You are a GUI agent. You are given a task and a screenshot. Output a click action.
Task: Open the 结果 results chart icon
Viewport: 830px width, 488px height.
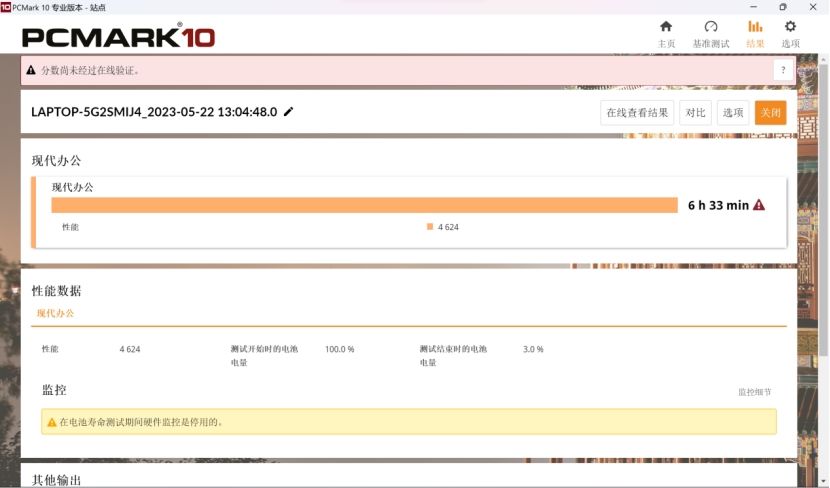pos(755,26)
